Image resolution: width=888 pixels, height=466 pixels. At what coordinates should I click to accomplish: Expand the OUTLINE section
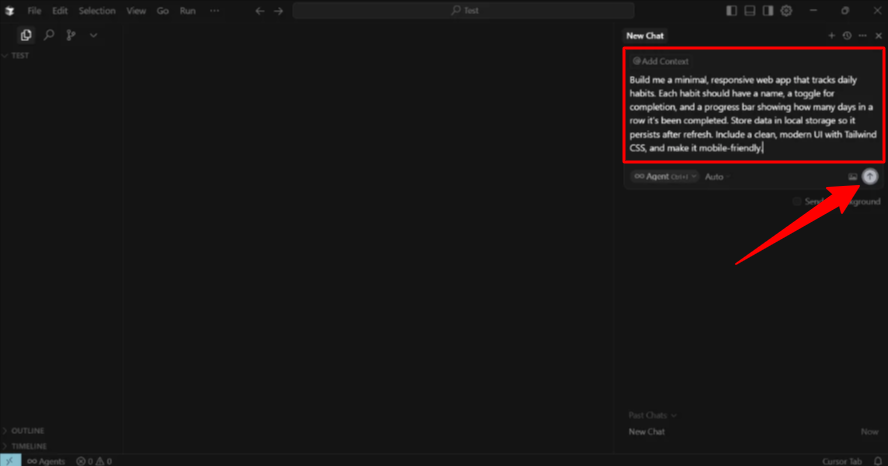pyautogui.click(x=28, y=431)
